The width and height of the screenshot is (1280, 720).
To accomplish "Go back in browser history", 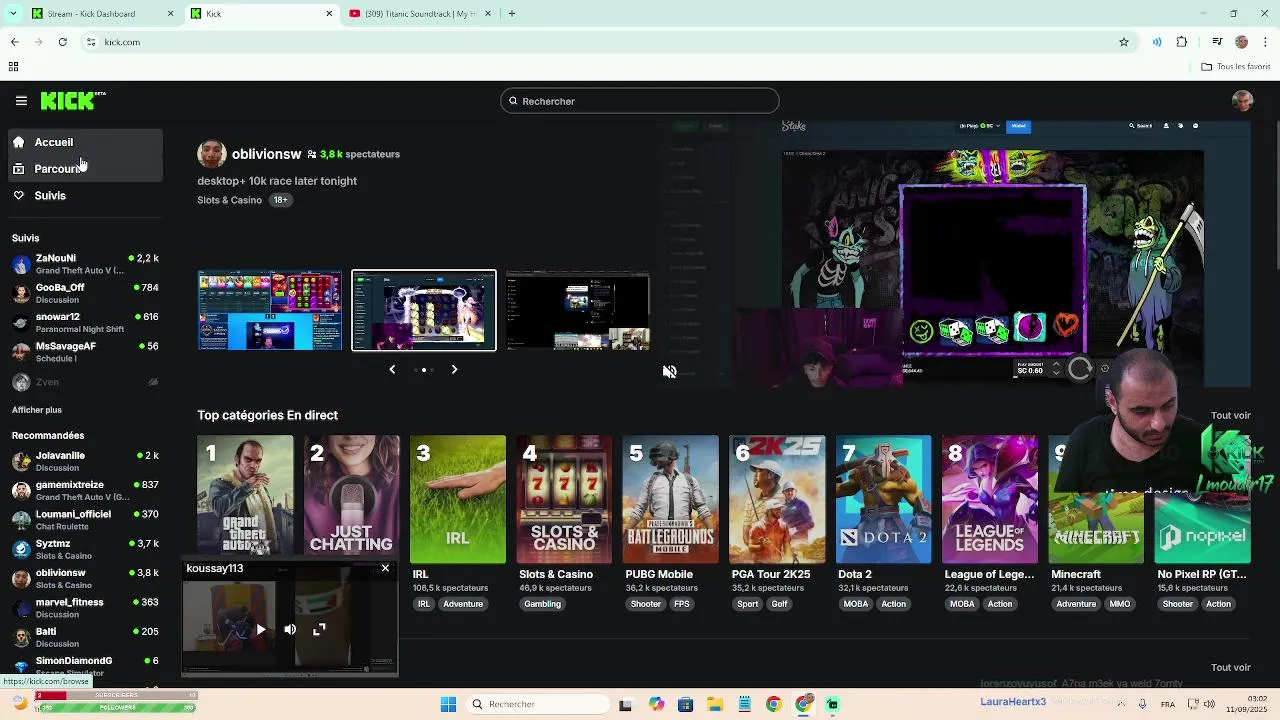I will tap(14, 42).
